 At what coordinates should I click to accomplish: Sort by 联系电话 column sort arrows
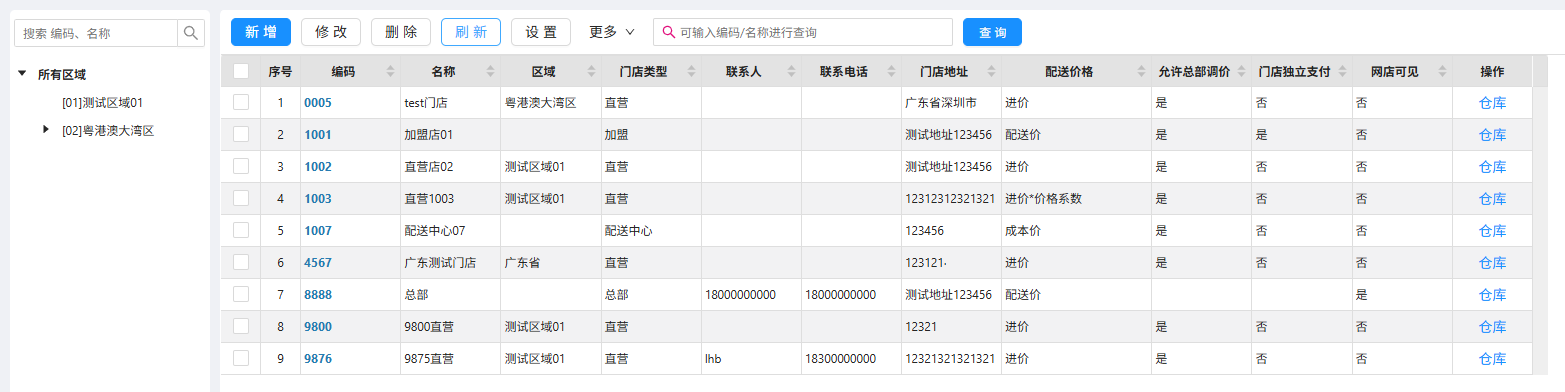click(890, 71)
